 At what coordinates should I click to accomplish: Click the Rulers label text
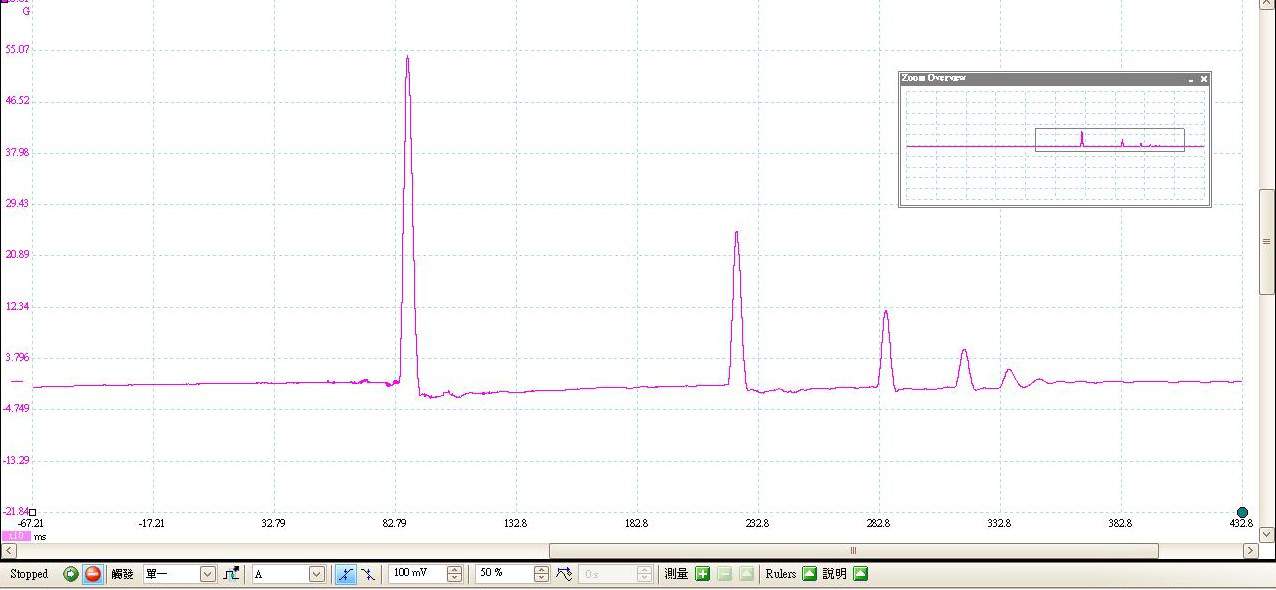pos(781,574)
